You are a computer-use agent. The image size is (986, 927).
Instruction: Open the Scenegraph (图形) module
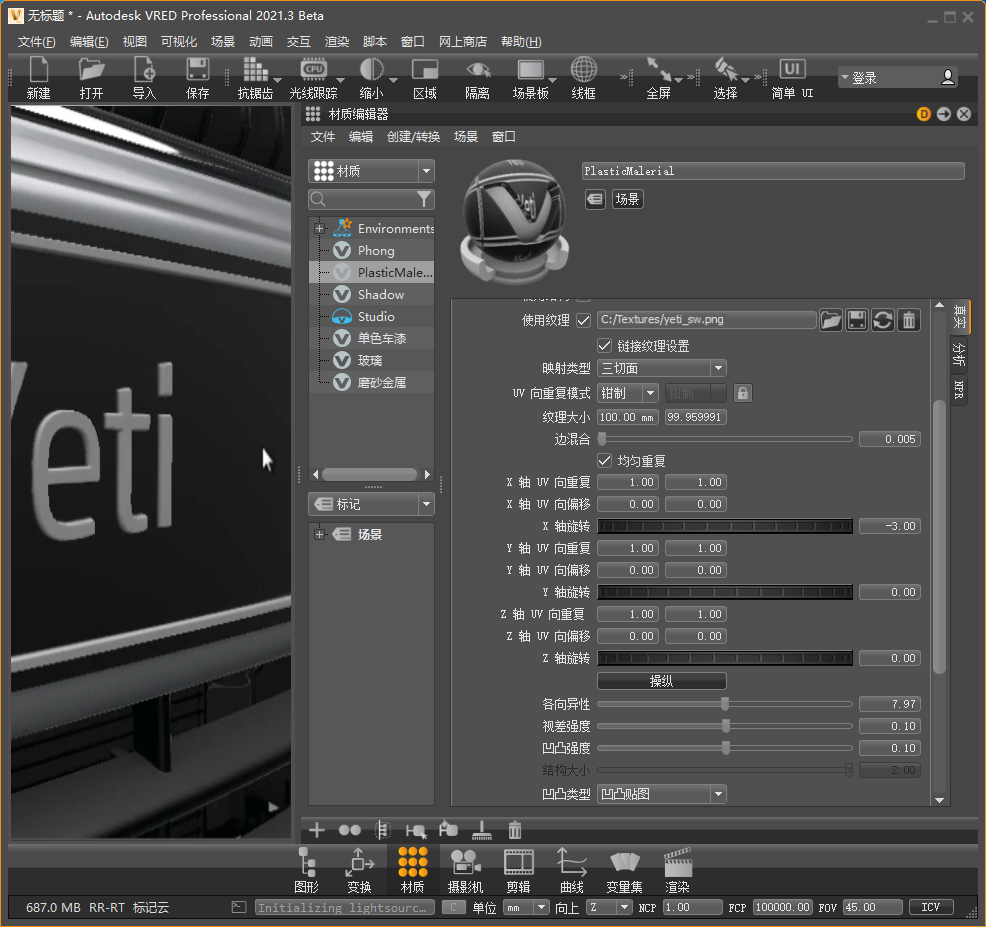[307, 870]
